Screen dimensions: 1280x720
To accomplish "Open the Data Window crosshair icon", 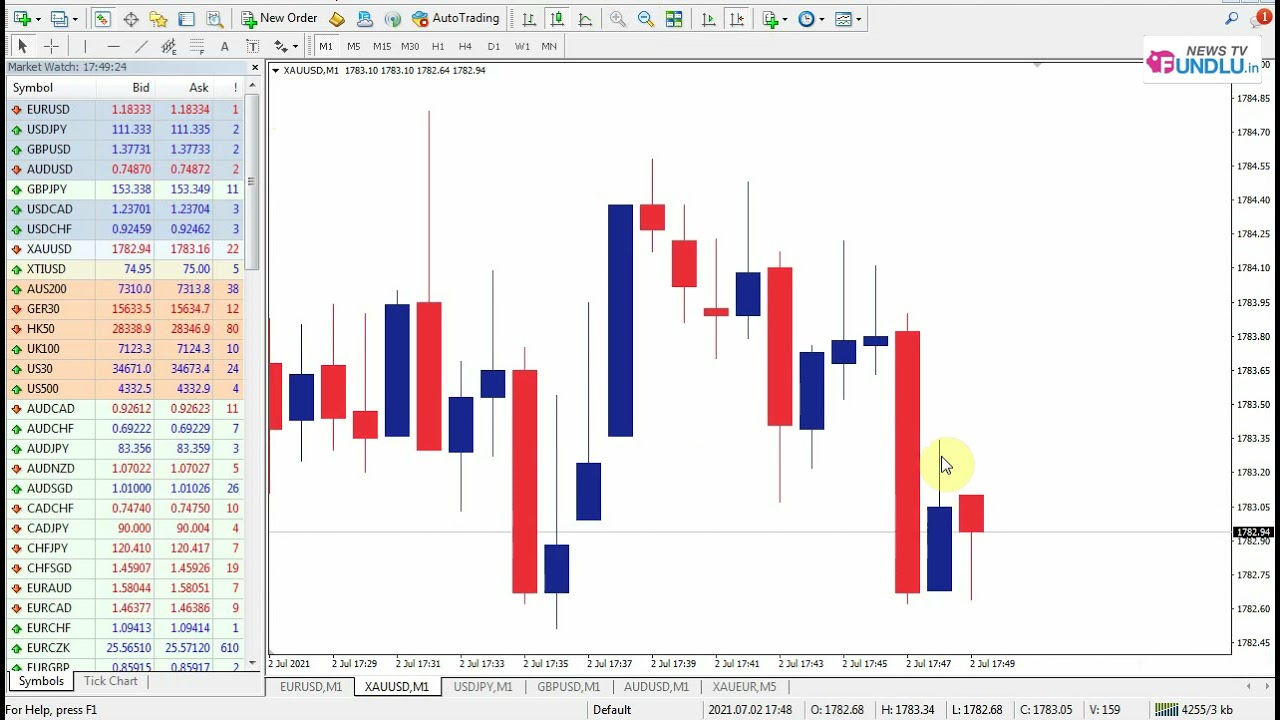I will 131,18.
